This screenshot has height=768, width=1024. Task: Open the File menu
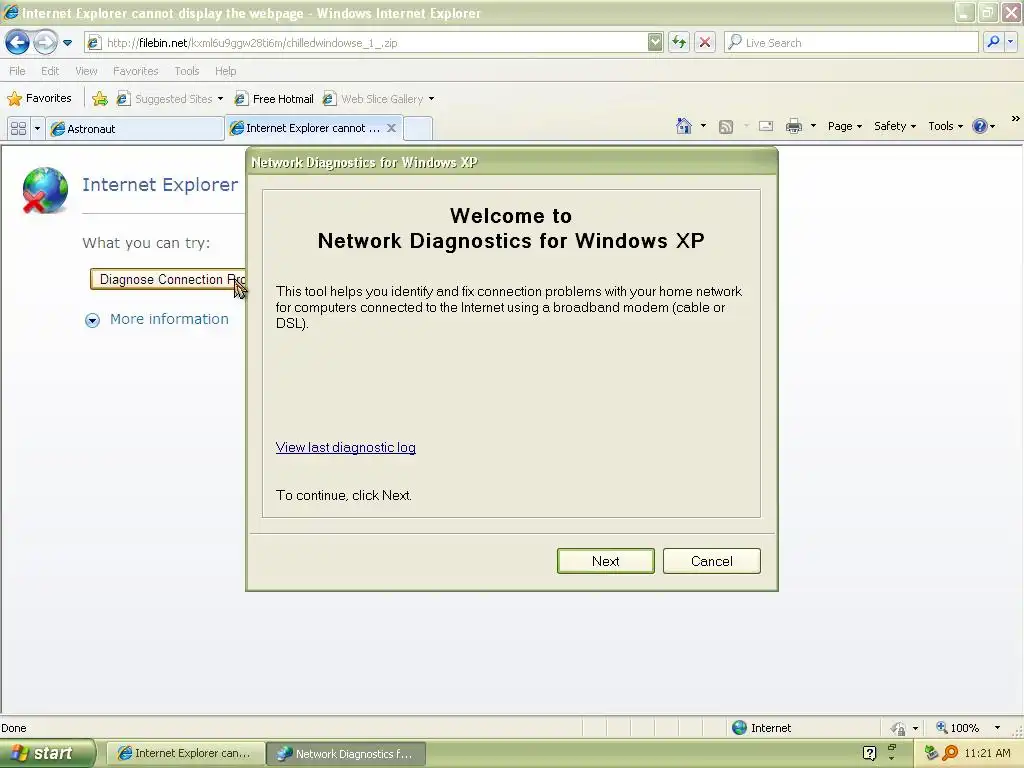[x=18, y=71]
